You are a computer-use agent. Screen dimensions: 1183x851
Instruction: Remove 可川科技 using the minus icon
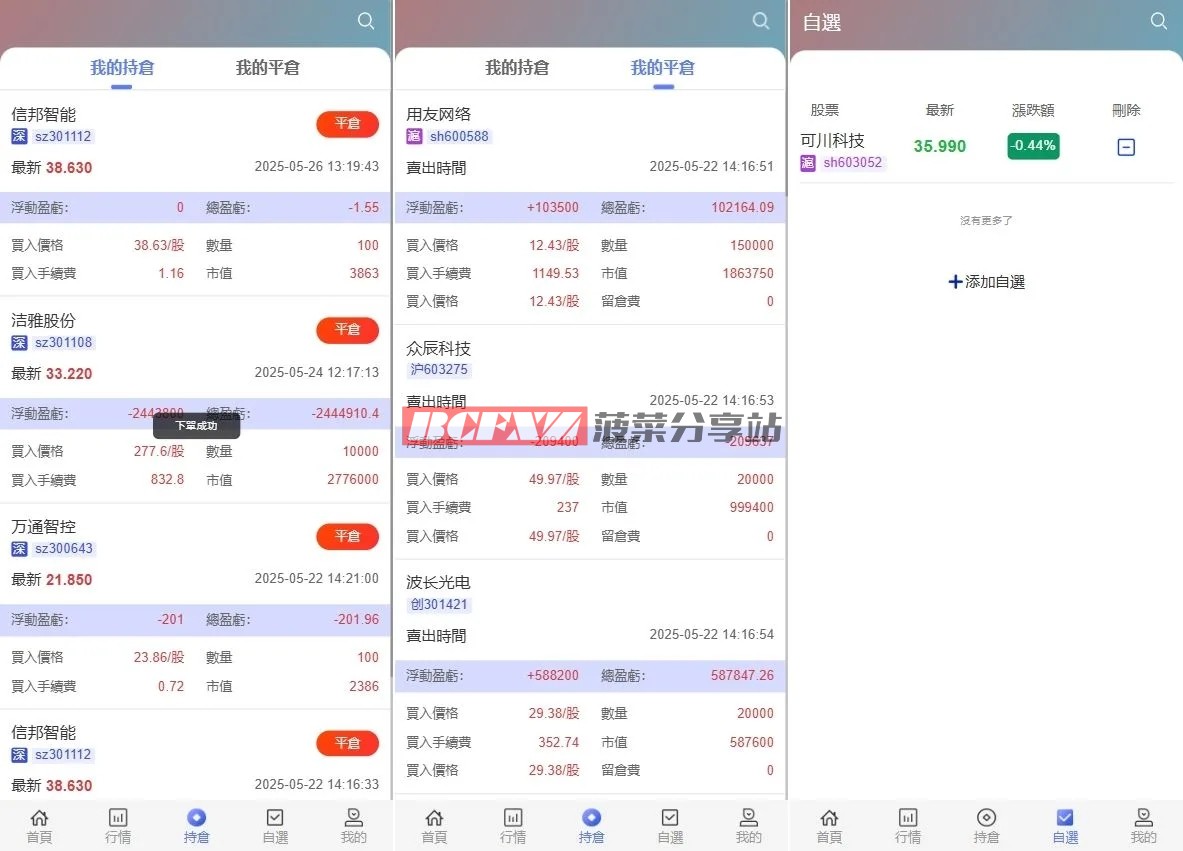1125,148
